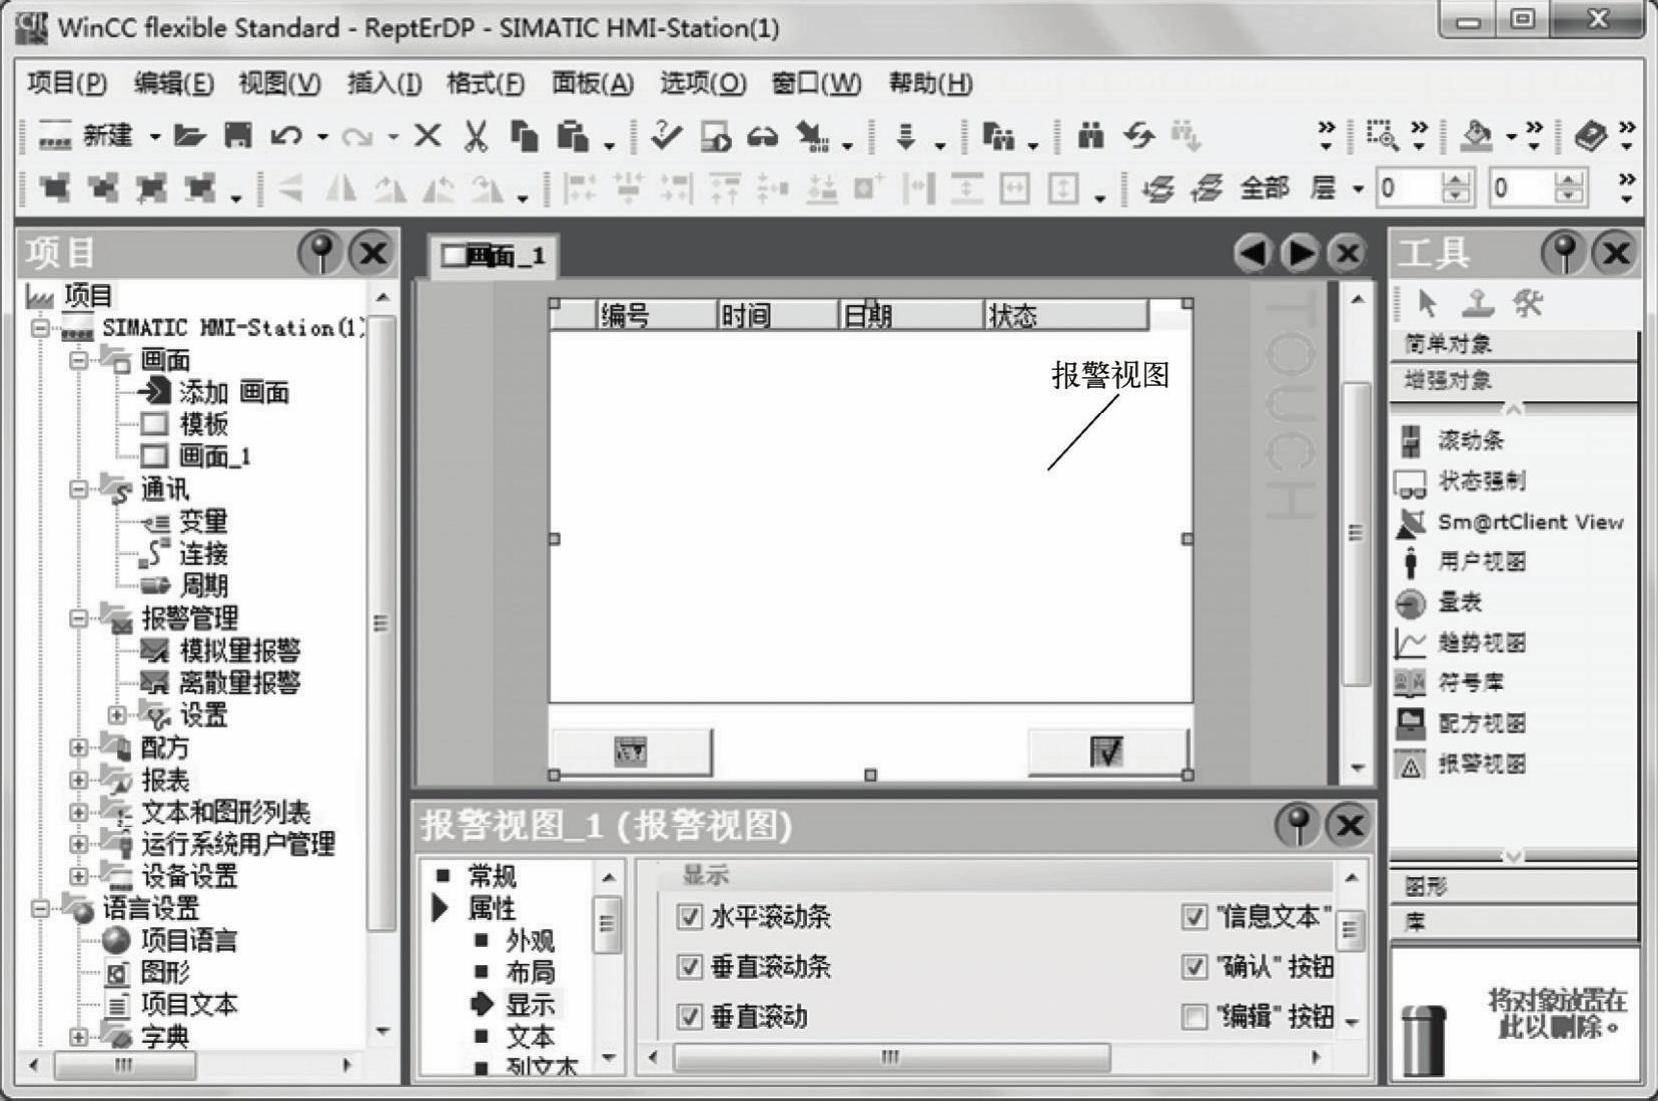Click the binoculars find icon
1658x1101 pixels.
(x=1090, y=135)
